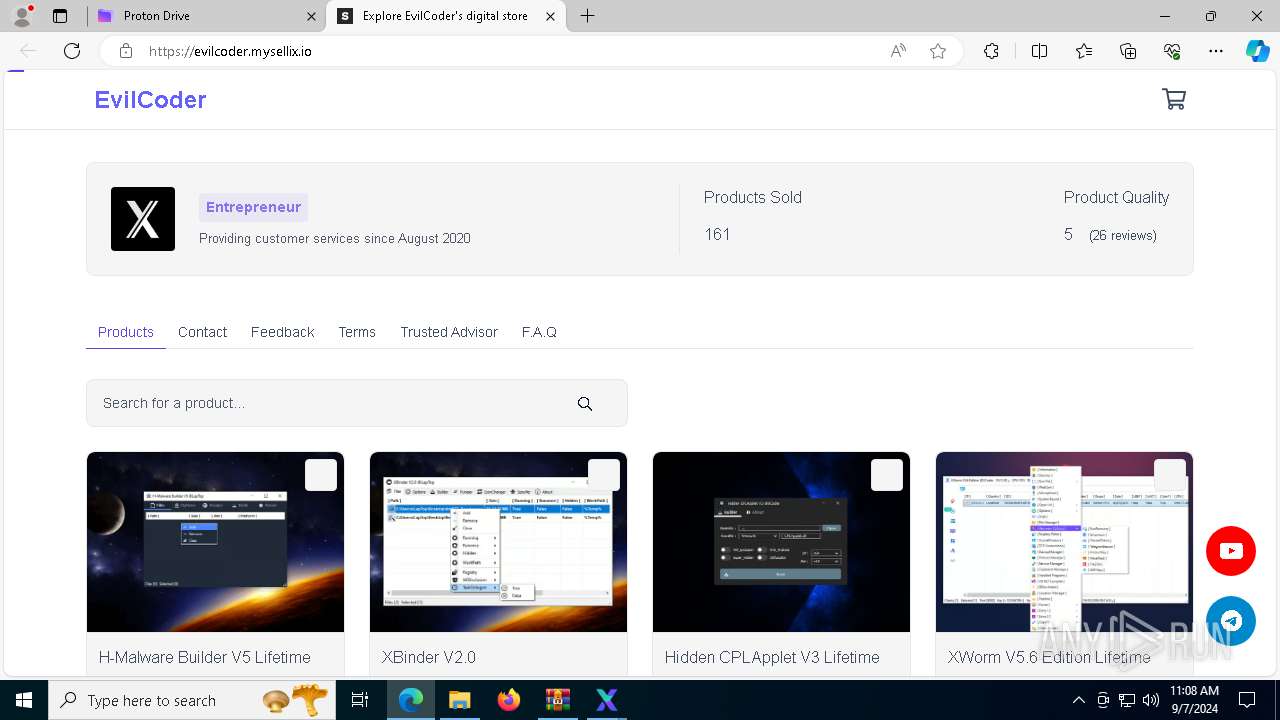Open Collections icon

[x=1128, y=51]
